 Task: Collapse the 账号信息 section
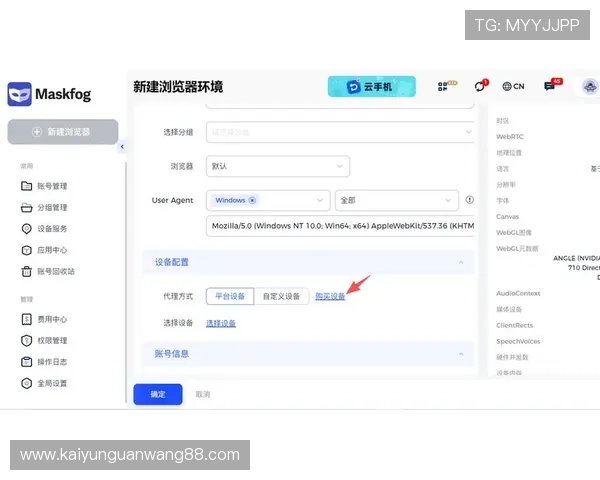click(461, 354)
